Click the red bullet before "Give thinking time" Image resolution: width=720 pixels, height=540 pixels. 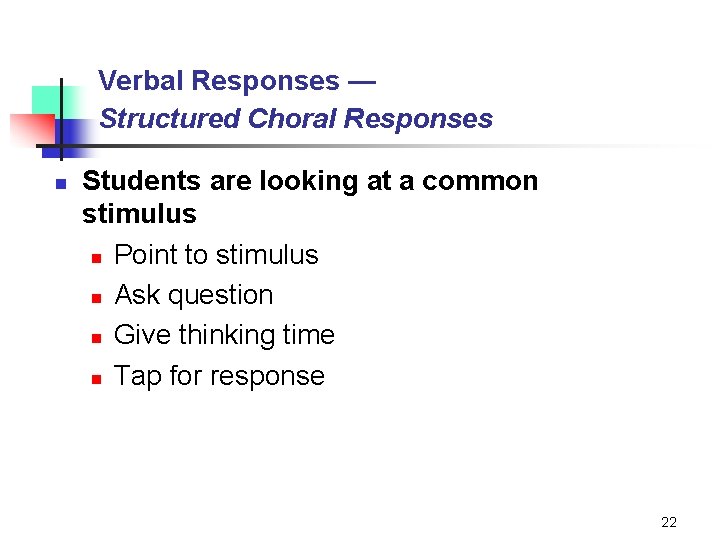[96, 338]
